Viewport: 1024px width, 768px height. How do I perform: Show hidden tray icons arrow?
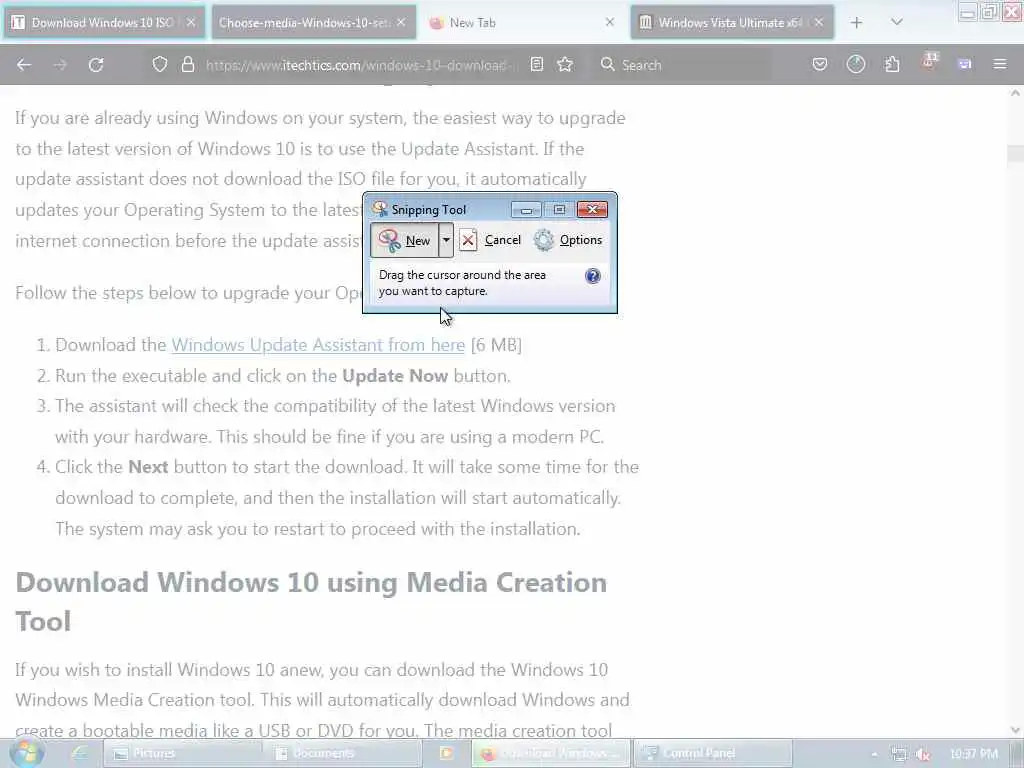pos(874,754)
